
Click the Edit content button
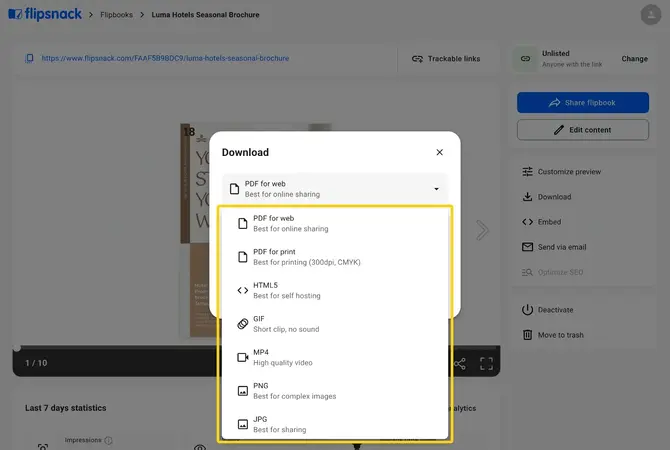pos(583,129)
